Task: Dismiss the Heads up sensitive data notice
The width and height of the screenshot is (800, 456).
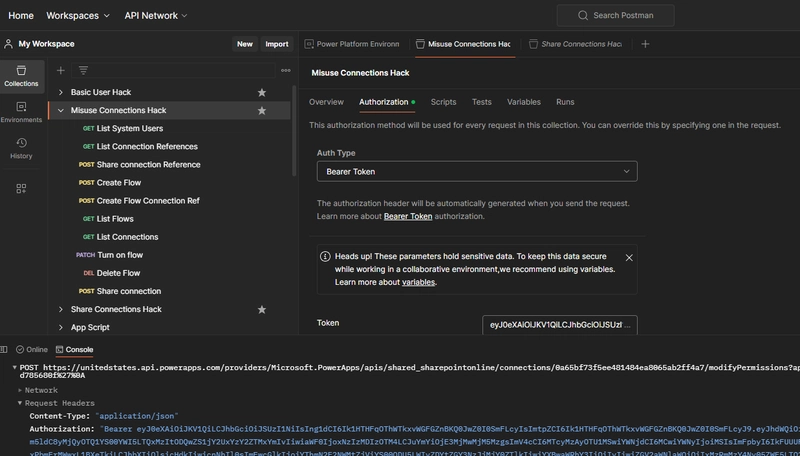Action: click(628, 257)
